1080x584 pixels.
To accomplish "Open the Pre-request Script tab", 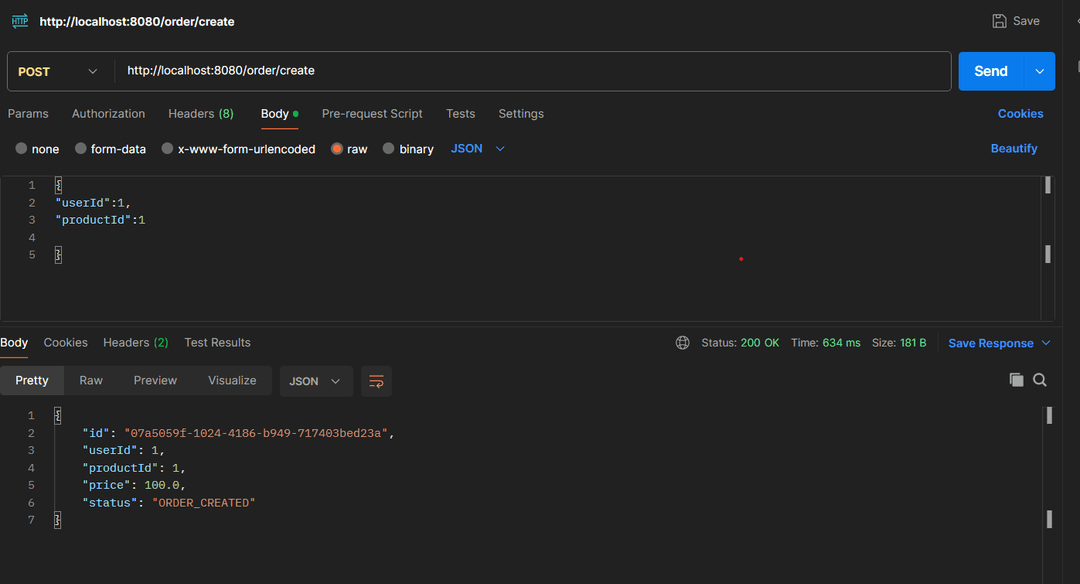I will [x=372, y=114].
